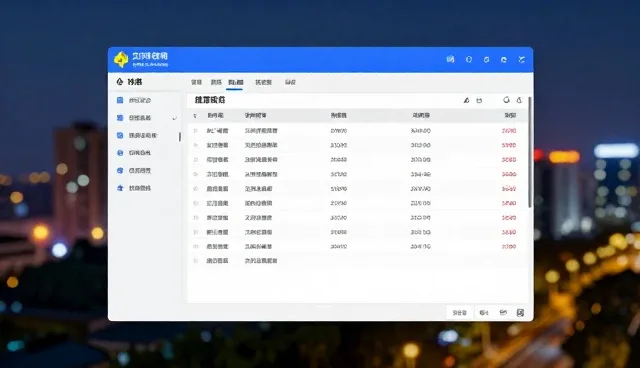Screen dimensions: 640x368
Task: Switch to the second tab above the table
Action: [x=216, y=82]
